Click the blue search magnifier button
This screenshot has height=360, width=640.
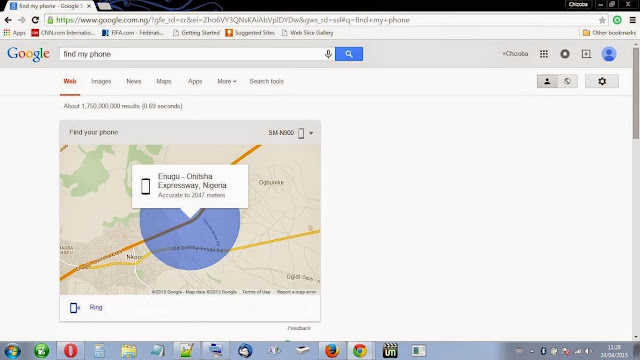click(349, 54)
